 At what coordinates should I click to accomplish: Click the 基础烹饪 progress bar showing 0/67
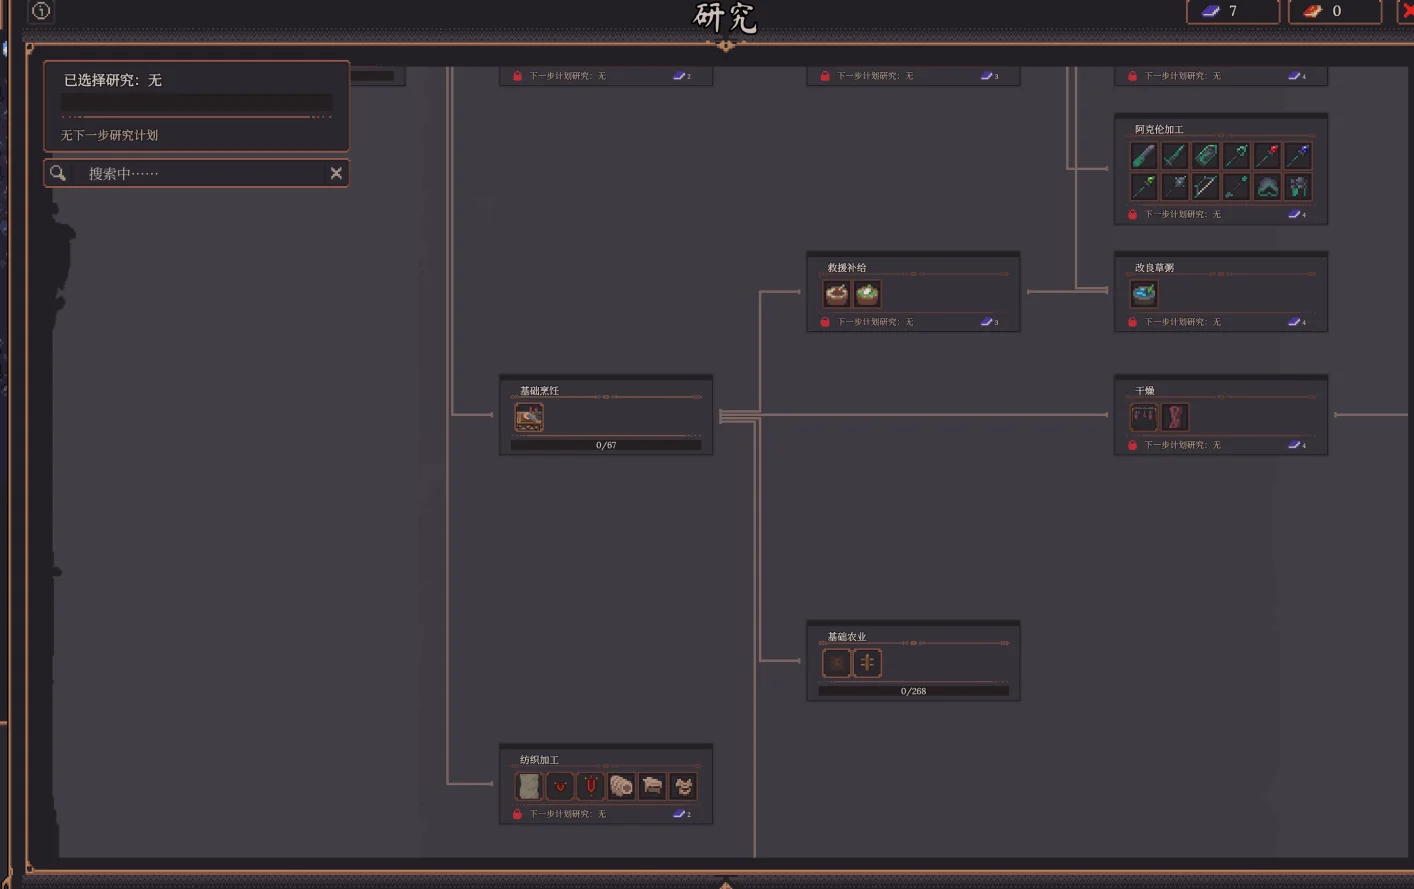[x=606, y=445]
